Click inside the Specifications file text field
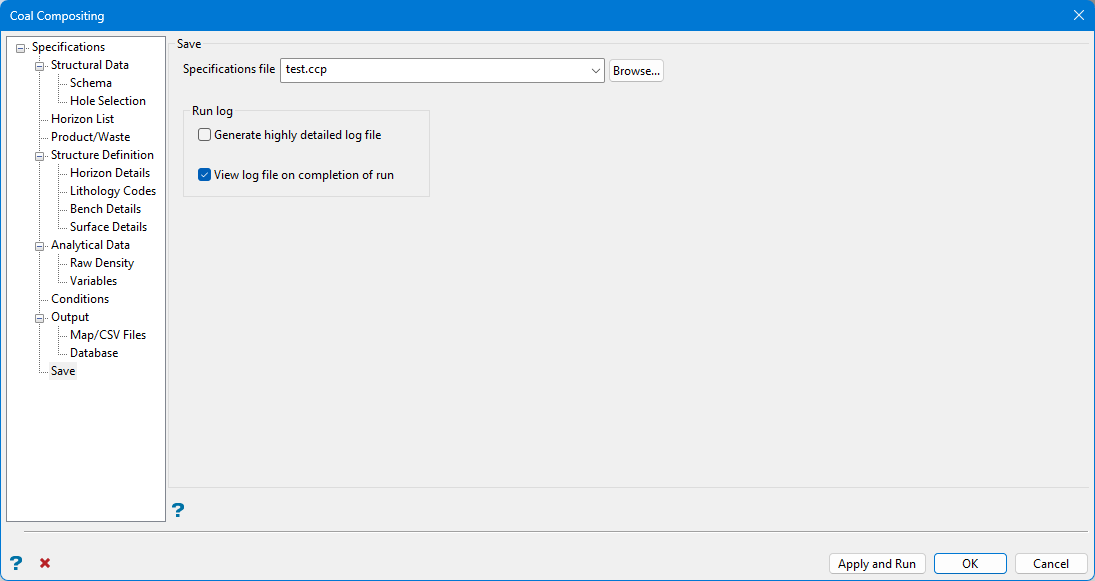This screenshot has height=581, width=1095. point(435,71)
